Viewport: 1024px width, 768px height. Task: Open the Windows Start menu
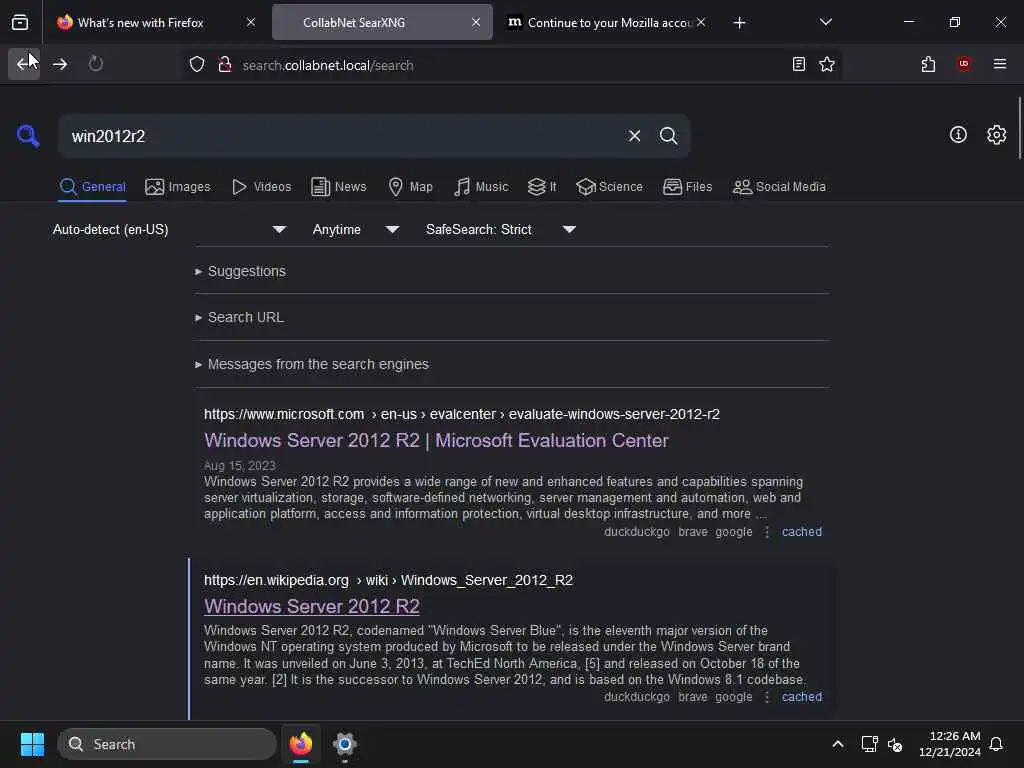coord(32,744)
